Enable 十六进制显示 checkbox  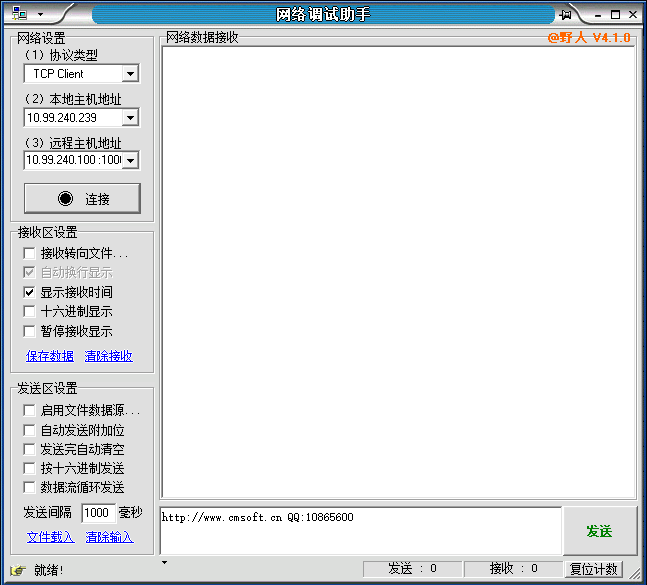click(x=29, y=311)
